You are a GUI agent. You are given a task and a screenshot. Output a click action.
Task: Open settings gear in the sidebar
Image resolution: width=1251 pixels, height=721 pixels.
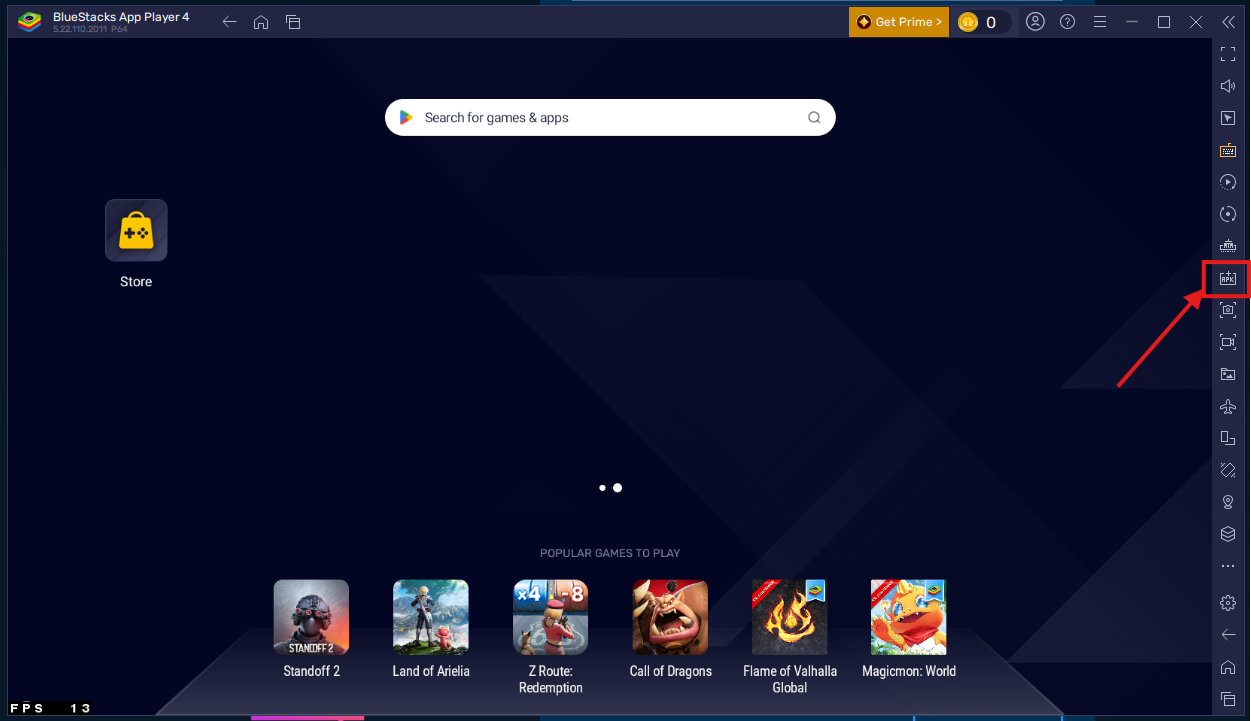(x=1228, y=603)
